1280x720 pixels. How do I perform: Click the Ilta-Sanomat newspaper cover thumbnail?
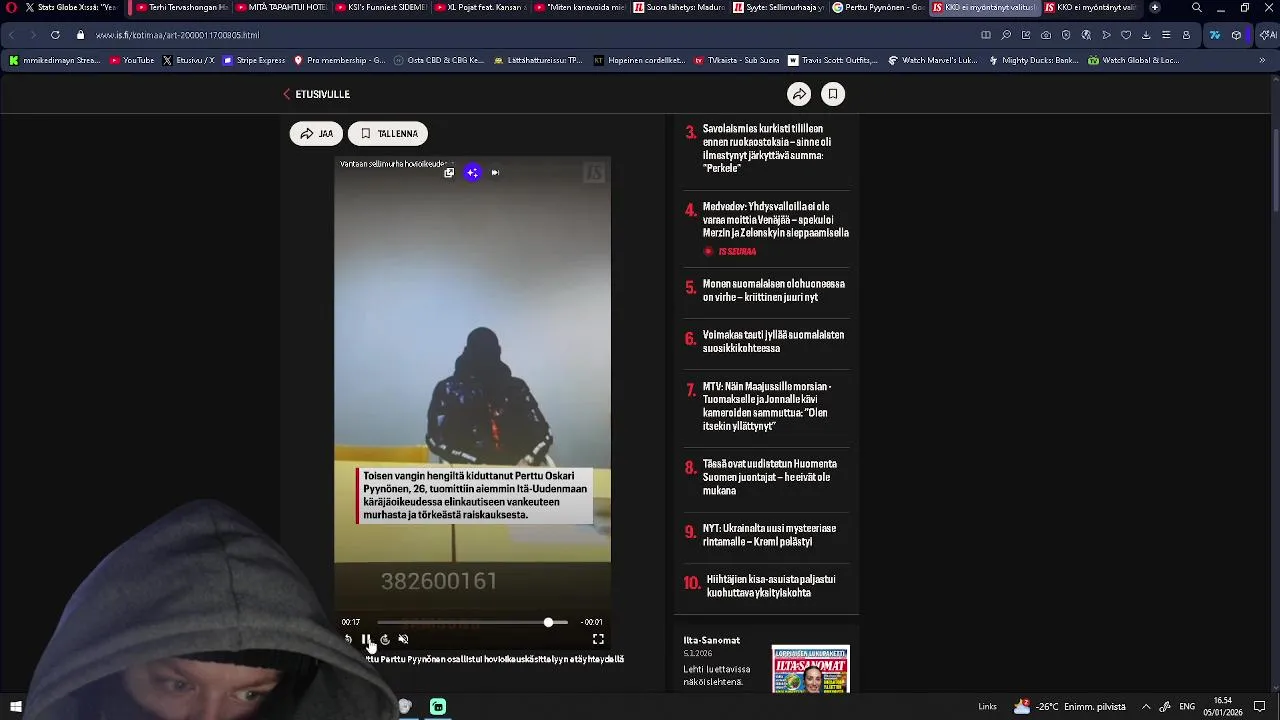pyautogui.click(x=810, y=669)
